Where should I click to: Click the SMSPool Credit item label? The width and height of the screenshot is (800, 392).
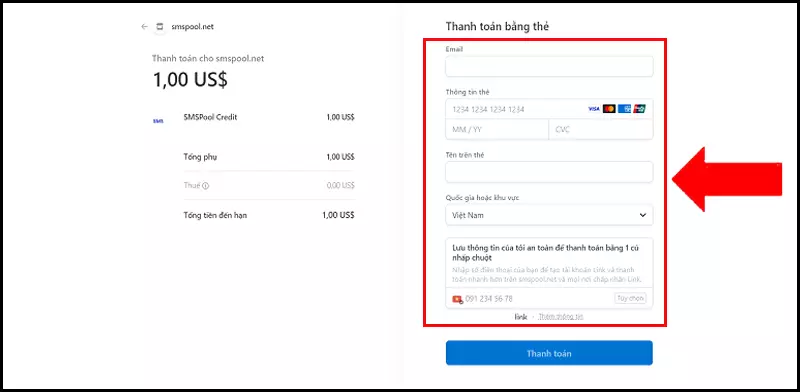pyautogui.click(x=210, y=117)
